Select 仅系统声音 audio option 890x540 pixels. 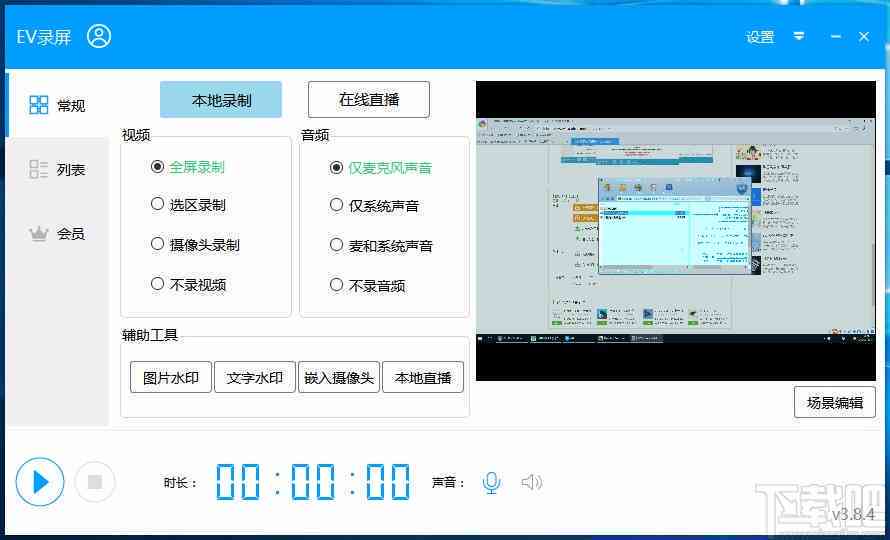(x=374, y=206)
